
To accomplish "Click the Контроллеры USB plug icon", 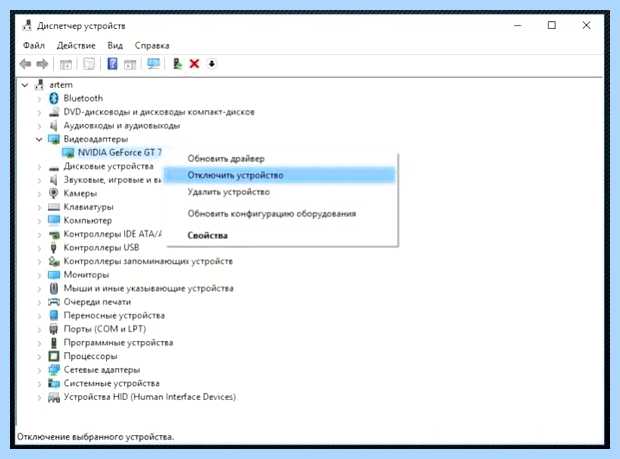I will [x=54, y=247].
